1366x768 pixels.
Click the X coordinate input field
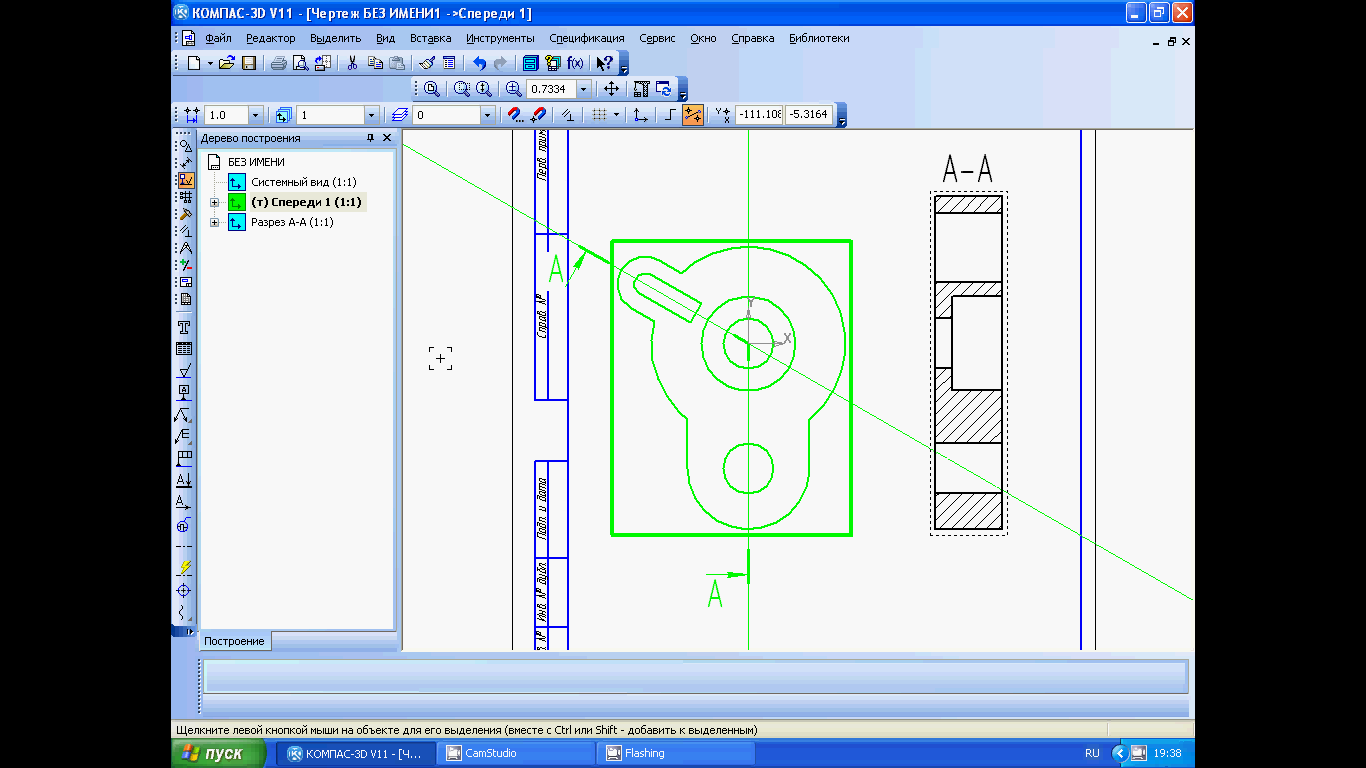(x=759, y=115)
